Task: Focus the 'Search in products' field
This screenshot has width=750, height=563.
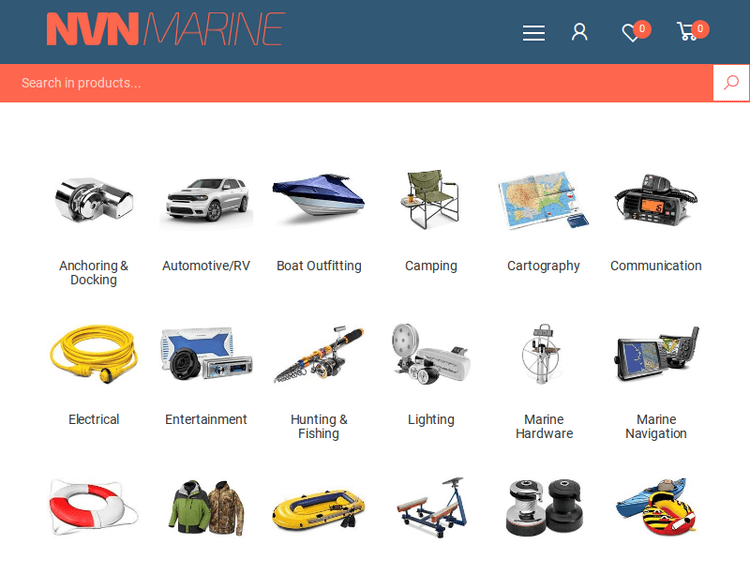Action: (x=356, y=83)
